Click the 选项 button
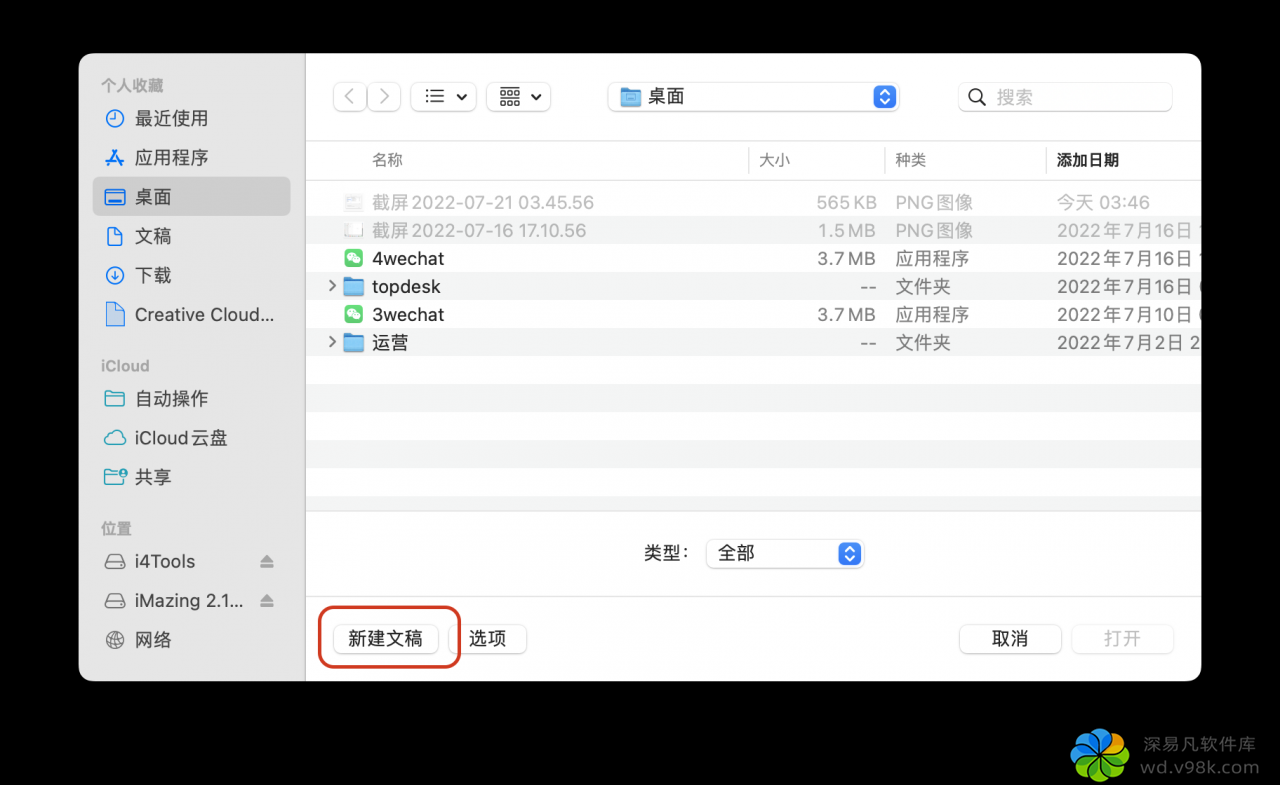 487,638
